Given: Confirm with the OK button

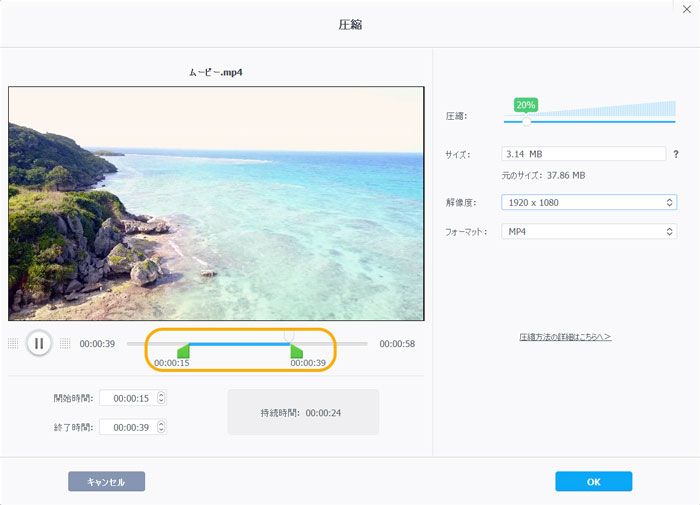Looking at the screenshot, I should pos(593,481).
